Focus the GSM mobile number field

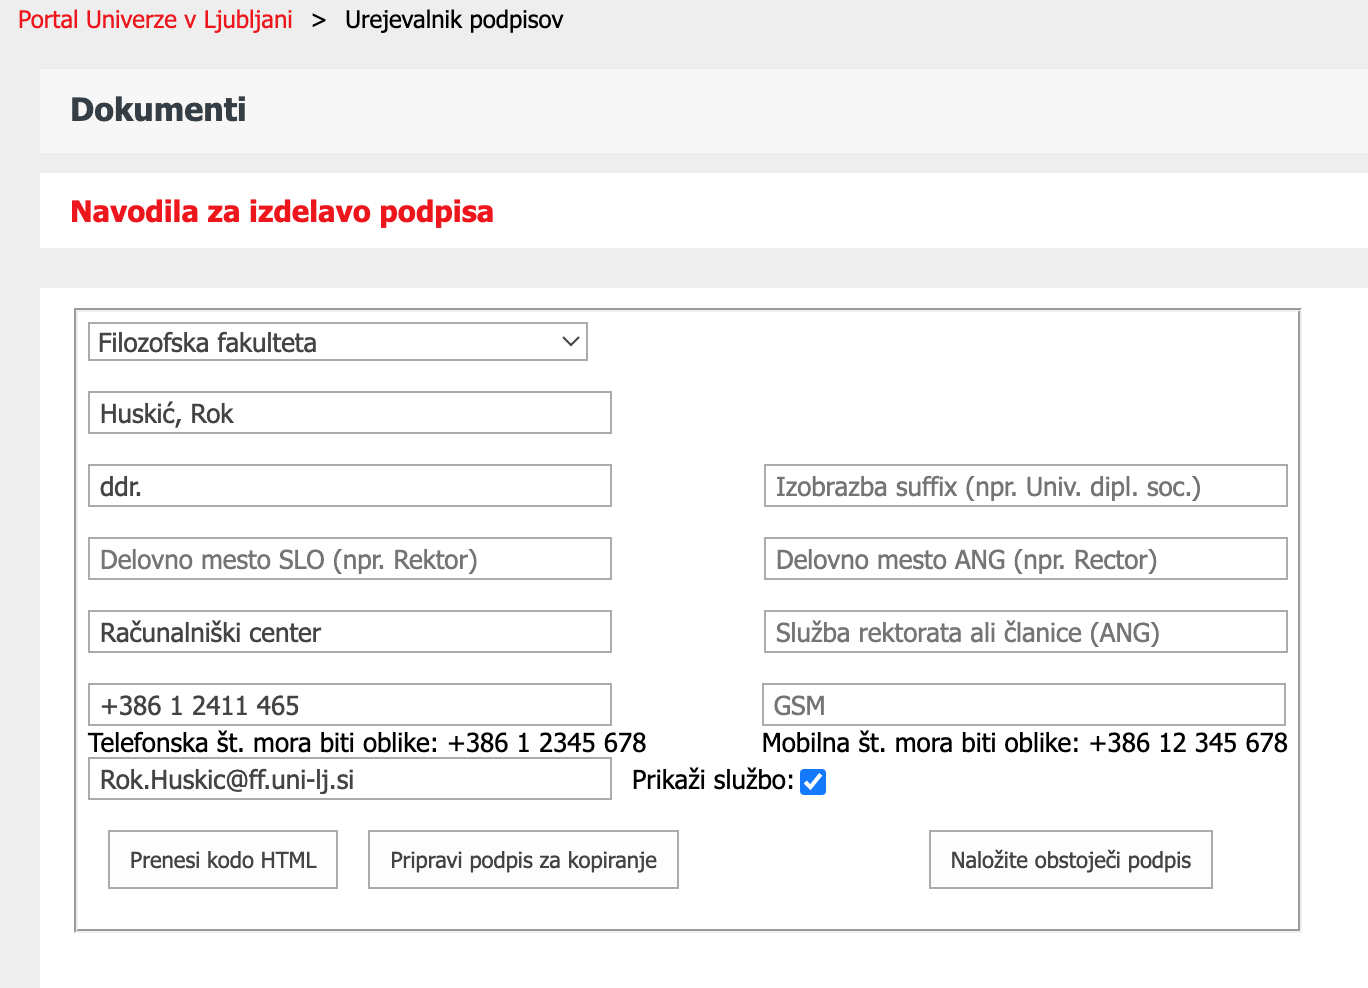tap(1024, 705)
